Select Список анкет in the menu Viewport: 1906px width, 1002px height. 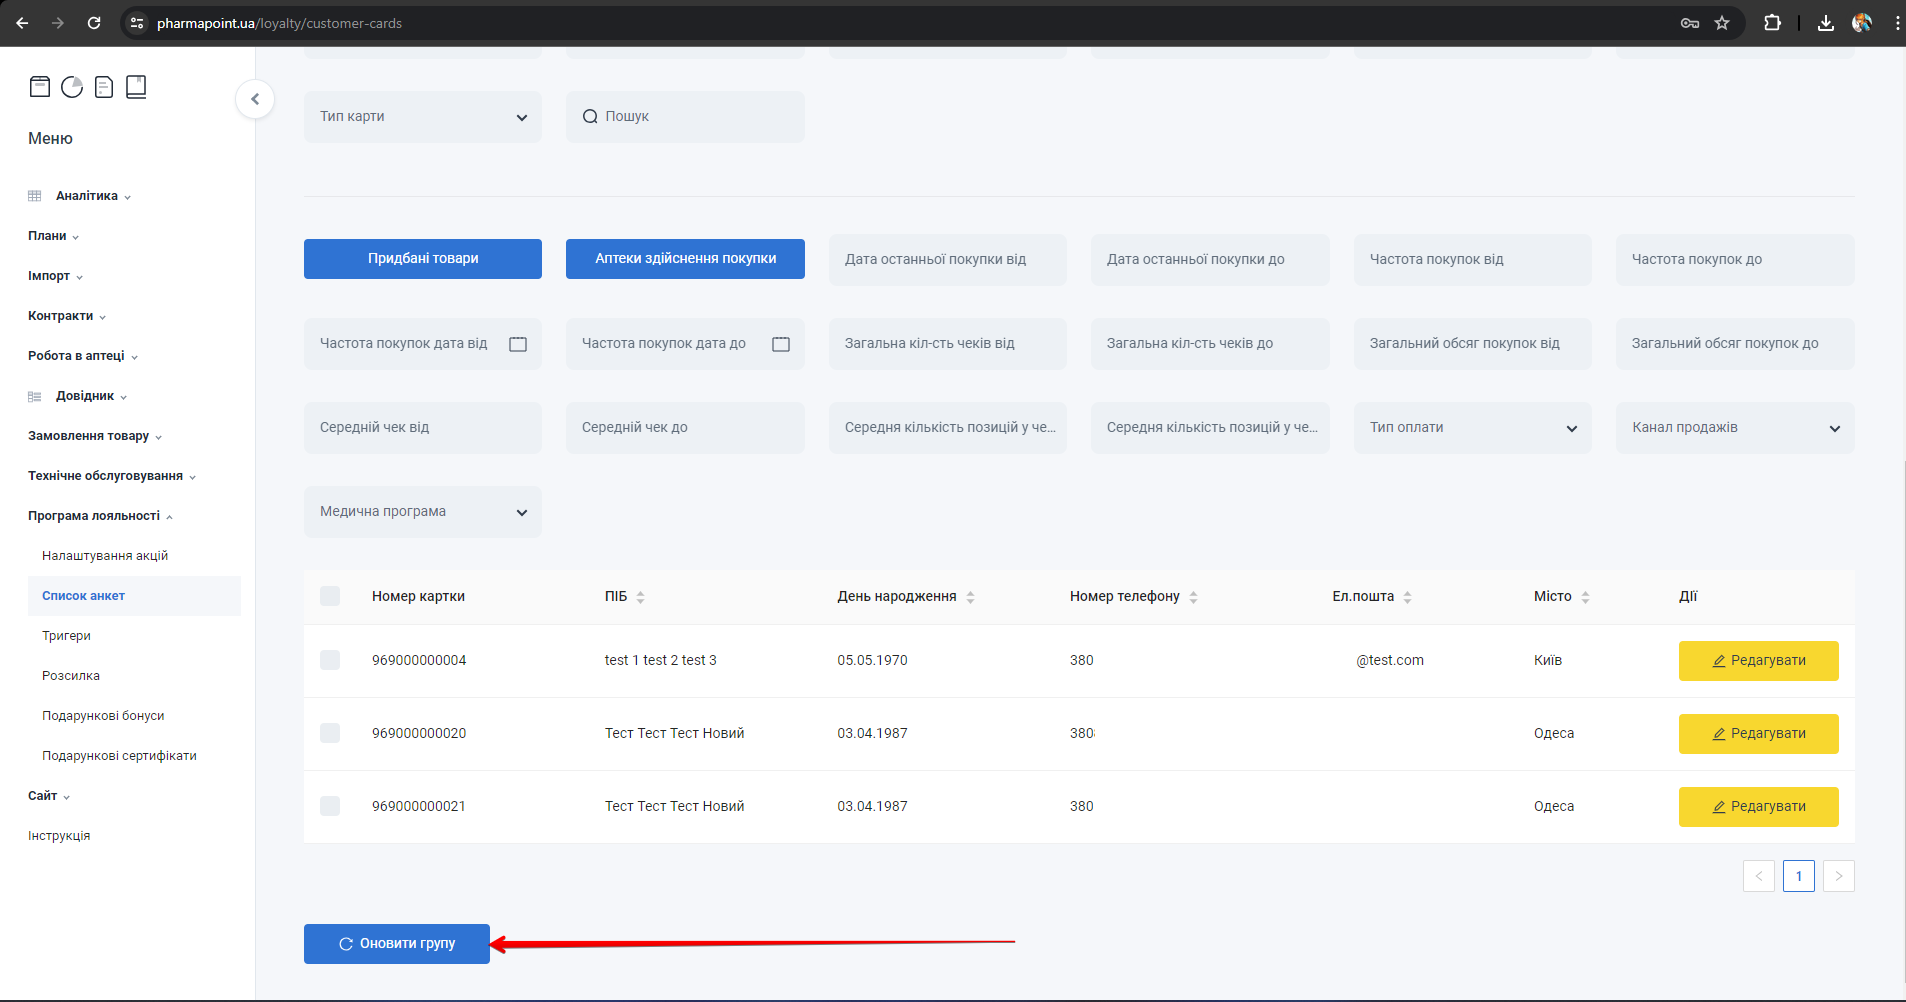(x=134, y=596)
